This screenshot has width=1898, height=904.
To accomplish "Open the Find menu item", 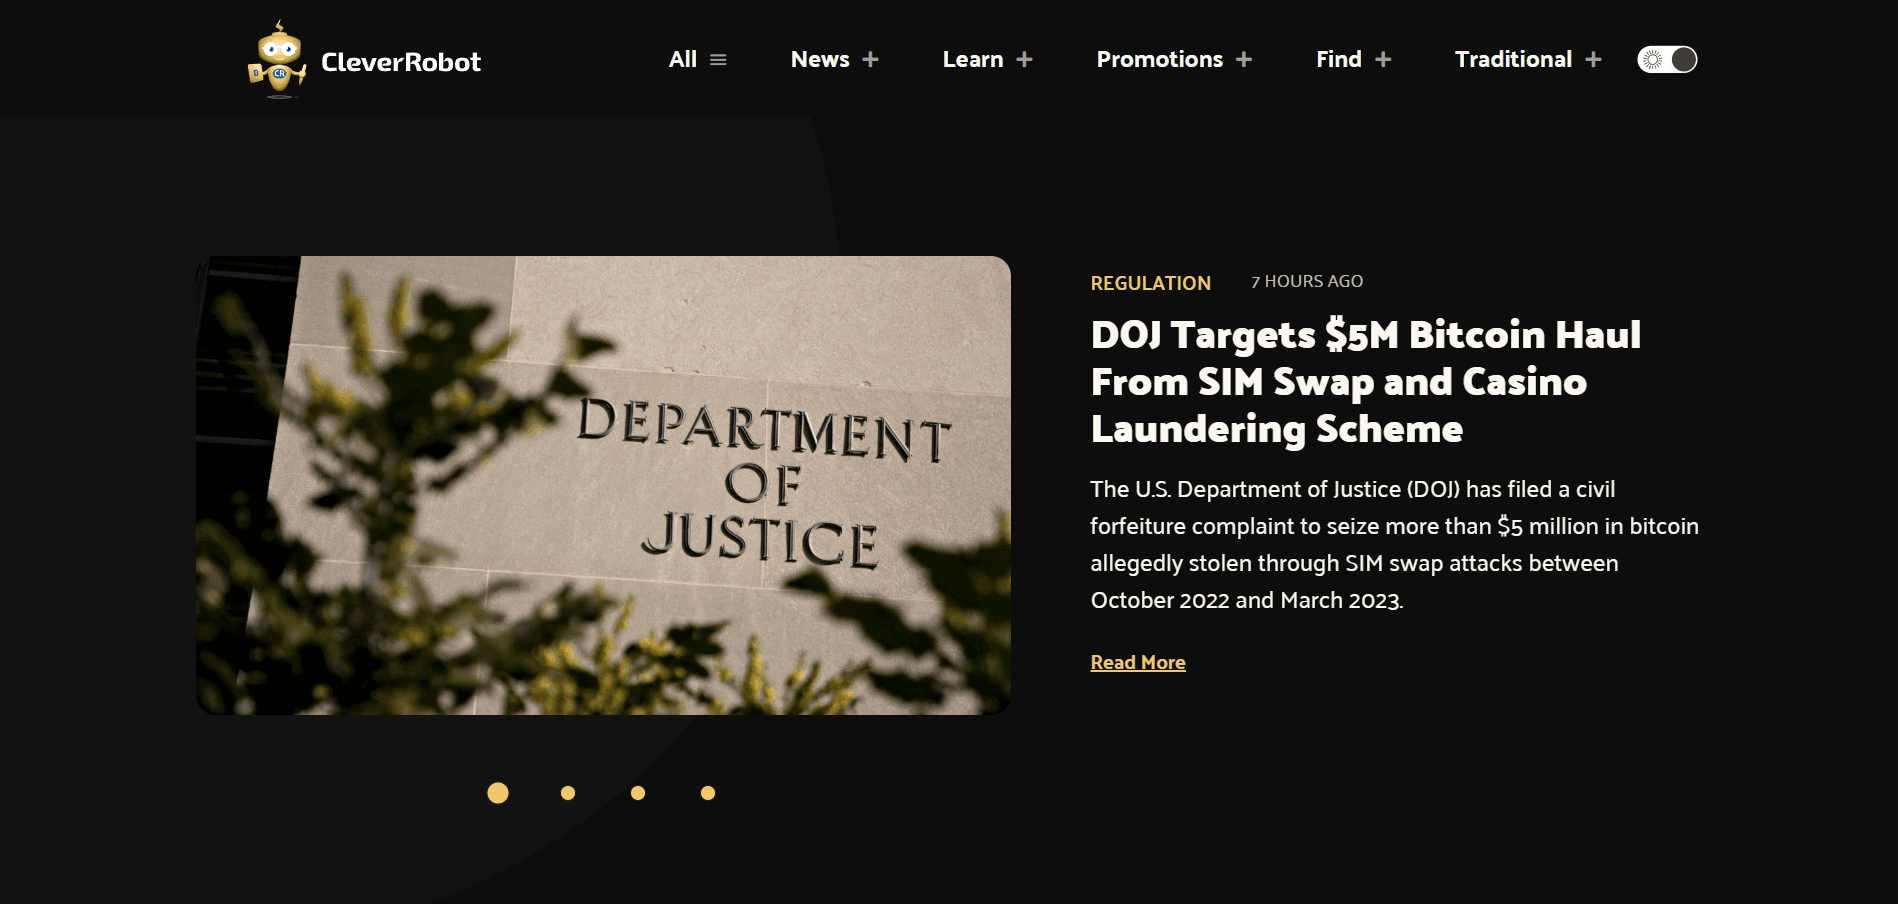I will tap(1339, 59).
